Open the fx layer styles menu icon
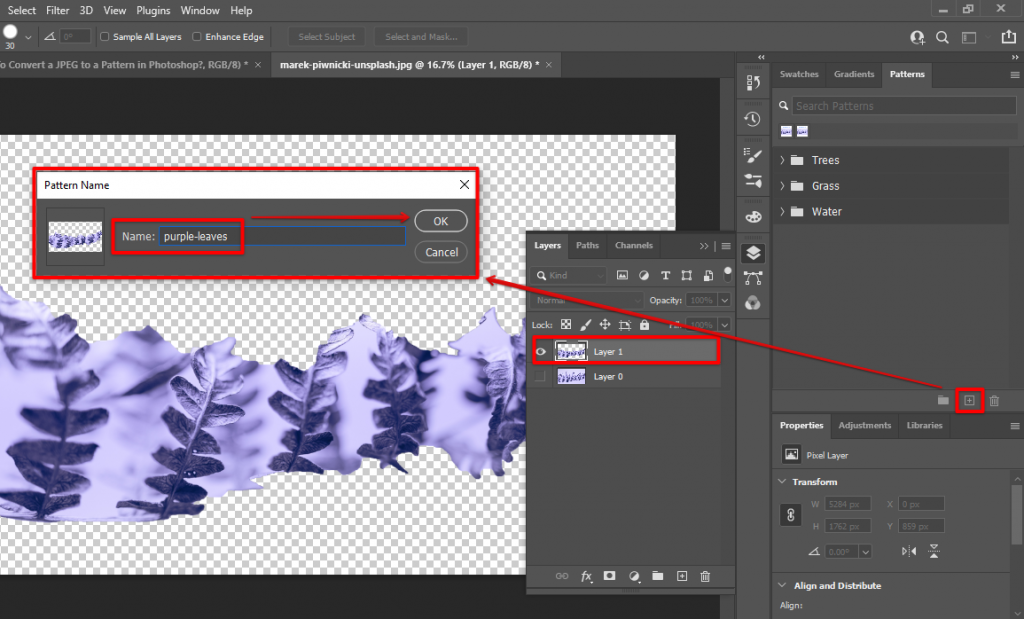This screenshot has height=619, width=1024. coord(586,576)
